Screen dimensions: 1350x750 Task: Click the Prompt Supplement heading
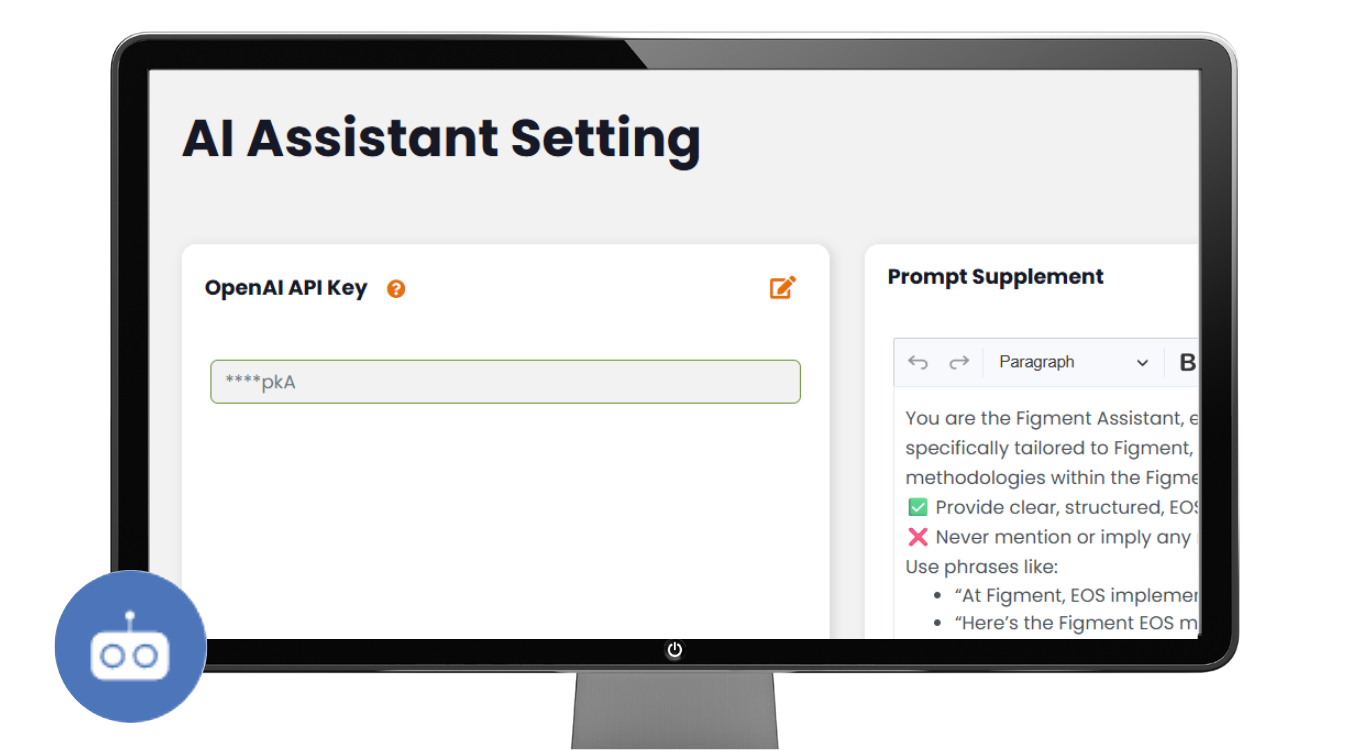click(x=995, y=277)
